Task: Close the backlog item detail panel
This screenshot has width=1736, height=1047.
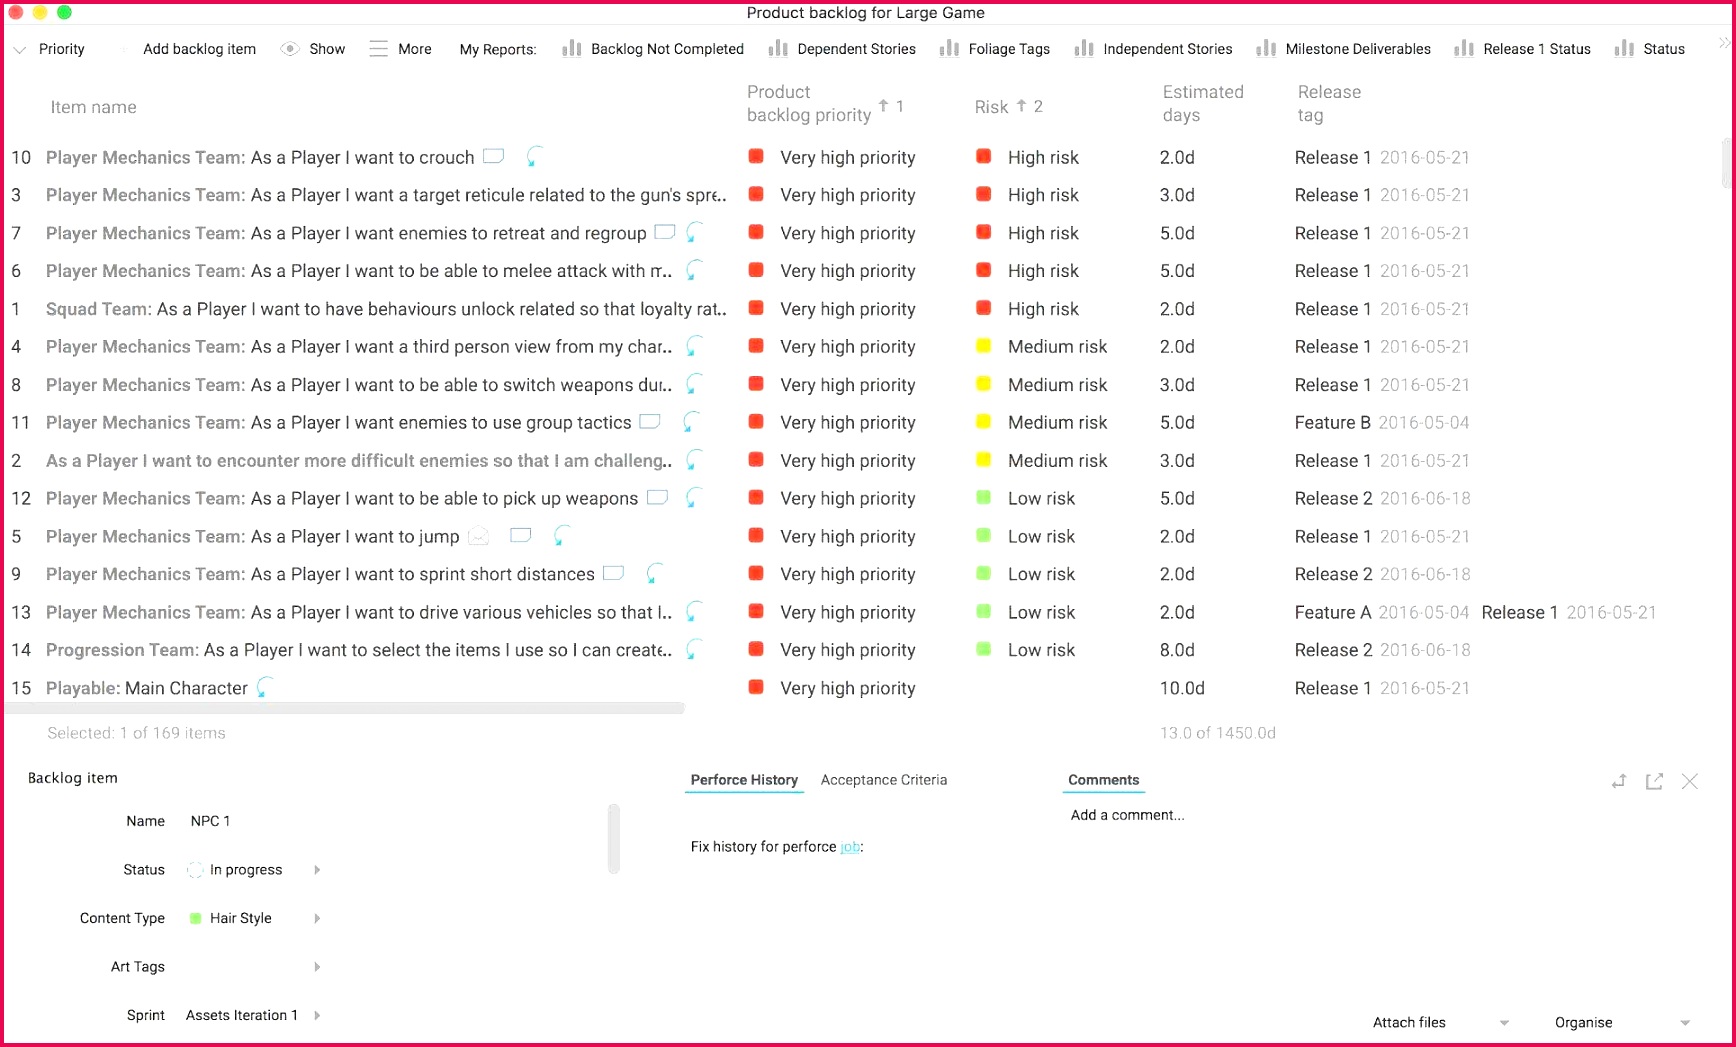Action: 1690,781
